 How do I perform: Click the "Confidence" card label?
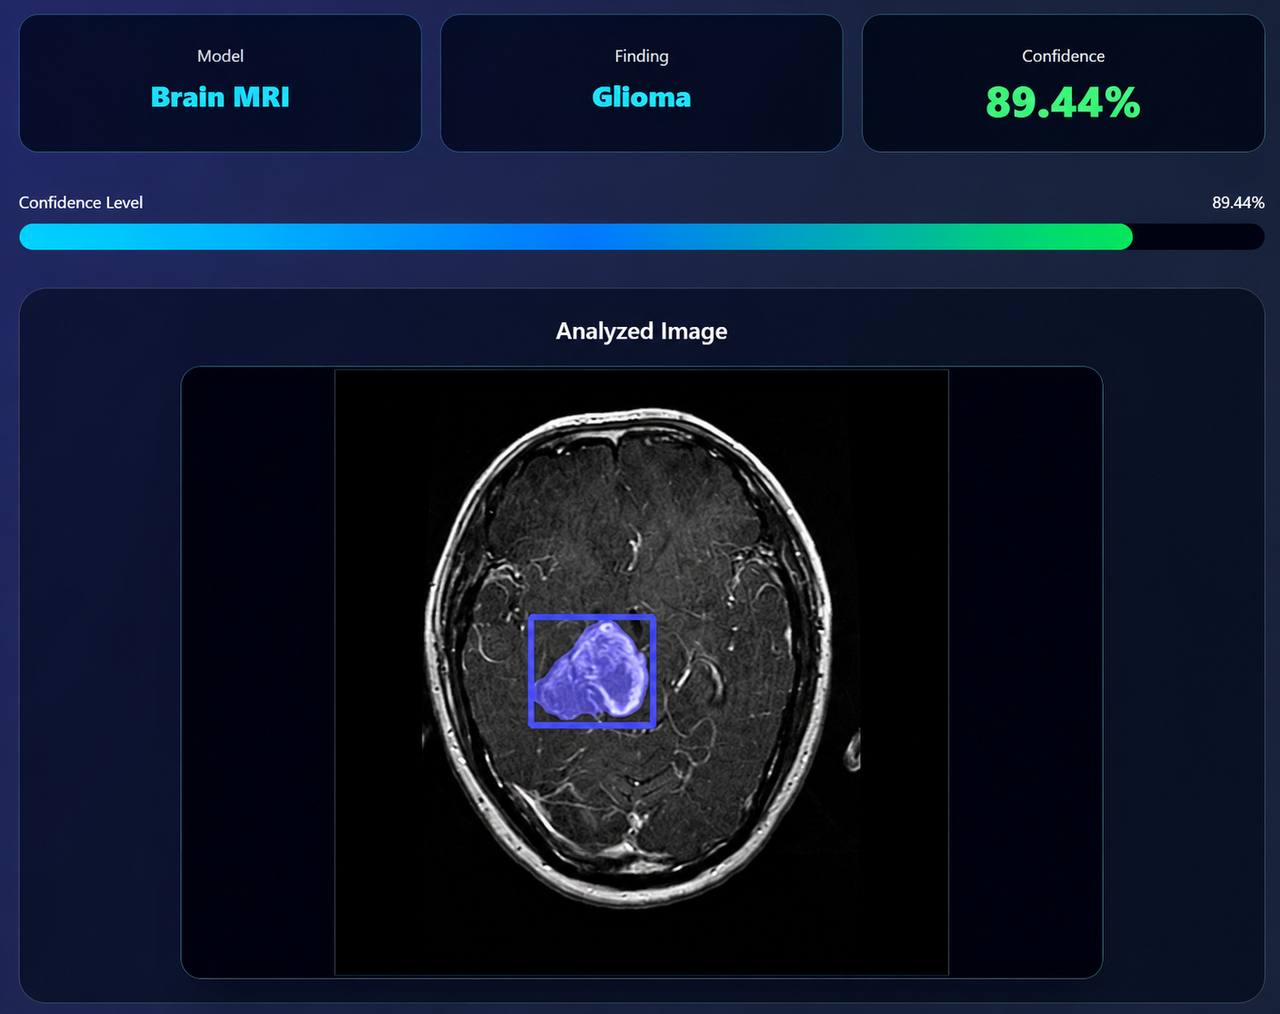click(x=1063, y=56)
